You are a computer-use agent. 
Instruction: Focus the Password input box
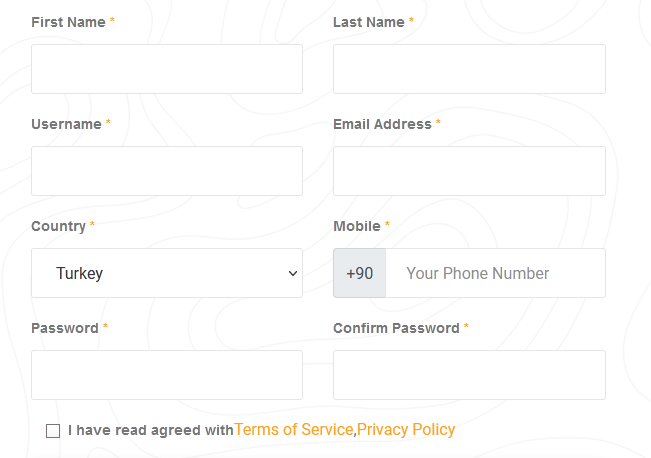[167, 375]
